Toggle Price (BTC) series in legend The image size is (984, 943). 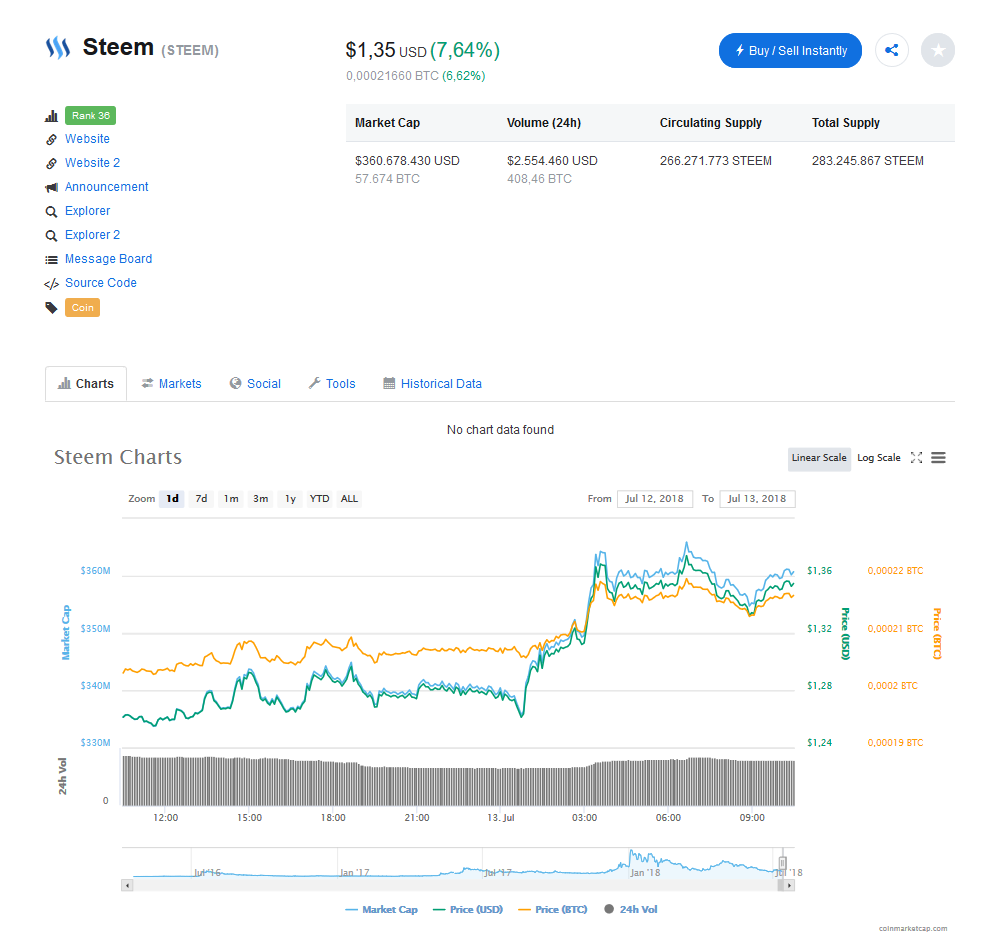coord(553,909)
